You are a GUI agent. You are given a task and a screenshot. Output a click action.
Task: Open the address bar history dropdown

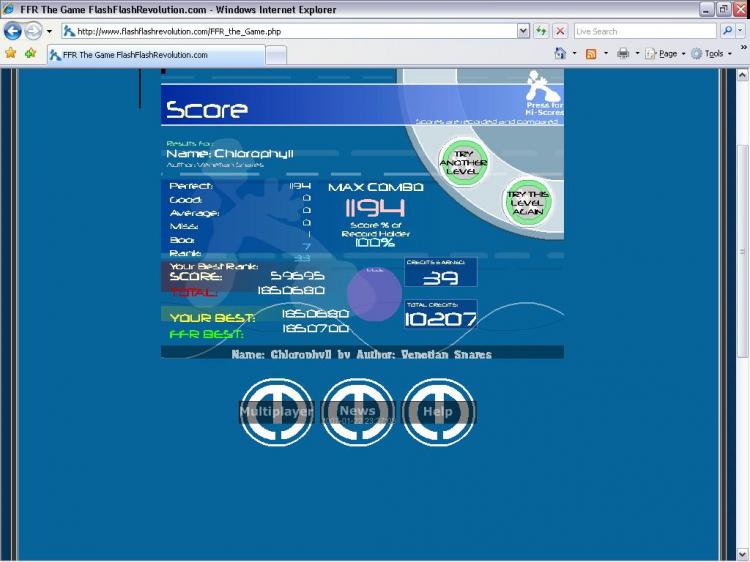tap(523, 31)
